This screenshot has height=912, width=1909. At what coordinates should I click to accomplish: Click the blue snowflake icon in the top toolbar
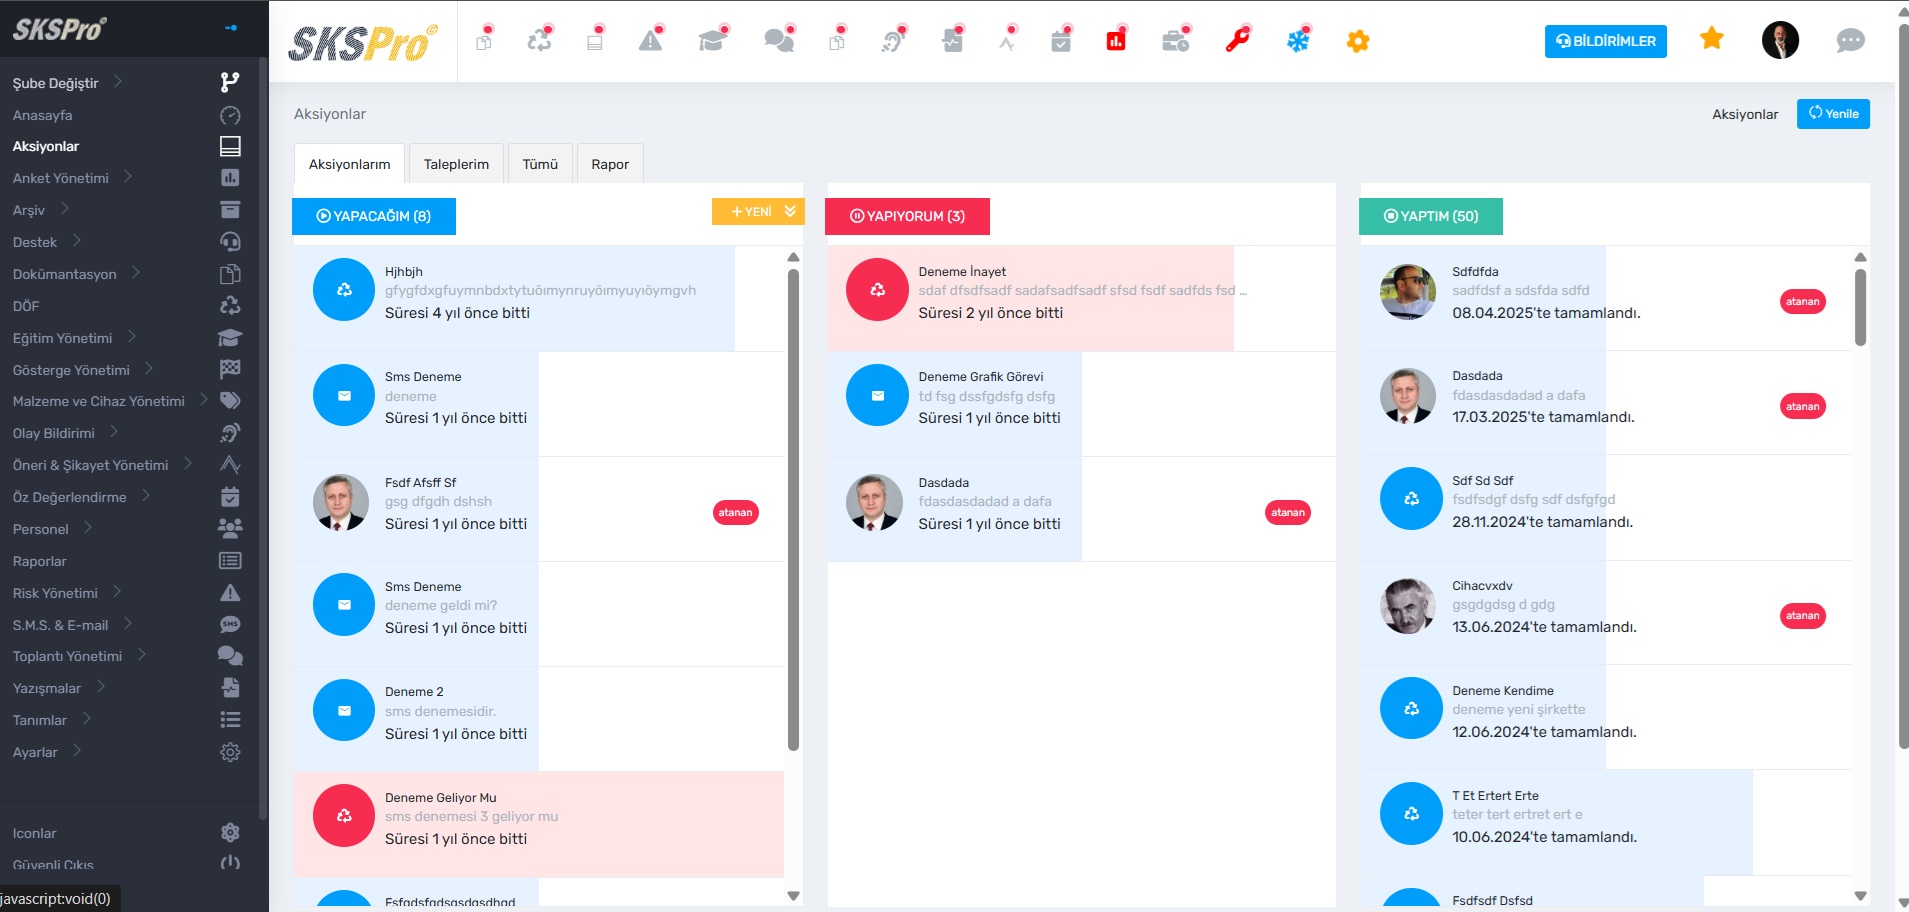(x=1298, y=41)
